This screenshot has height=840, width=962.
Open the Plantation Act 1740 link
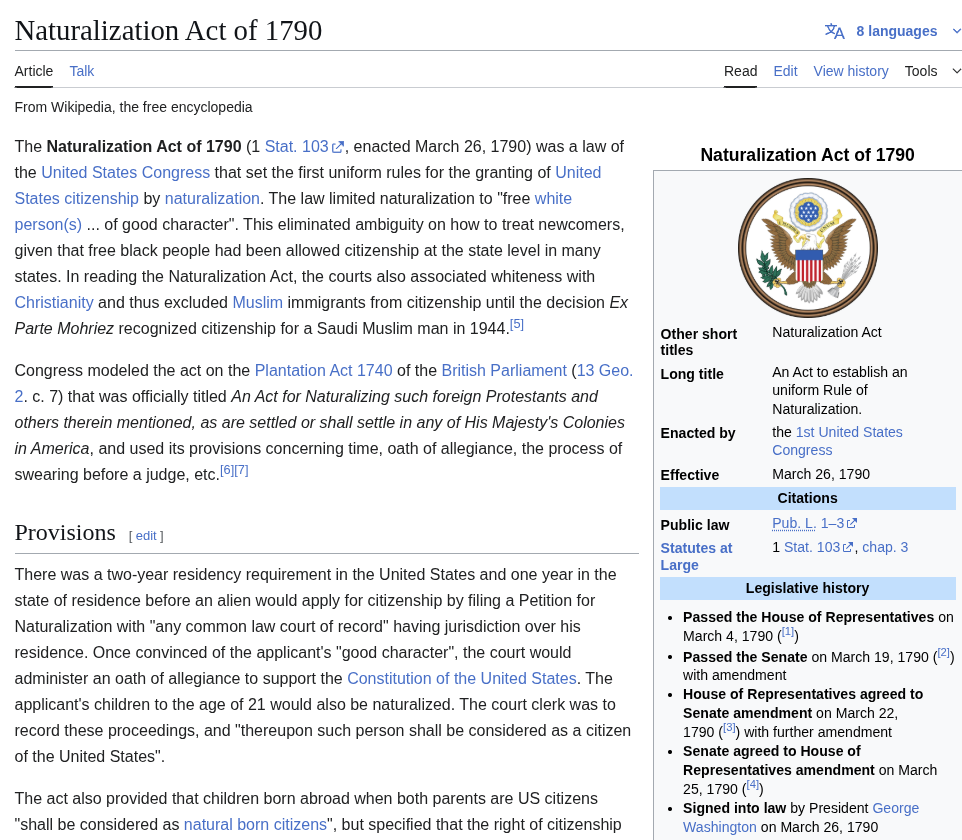click(x=323, y=371)
